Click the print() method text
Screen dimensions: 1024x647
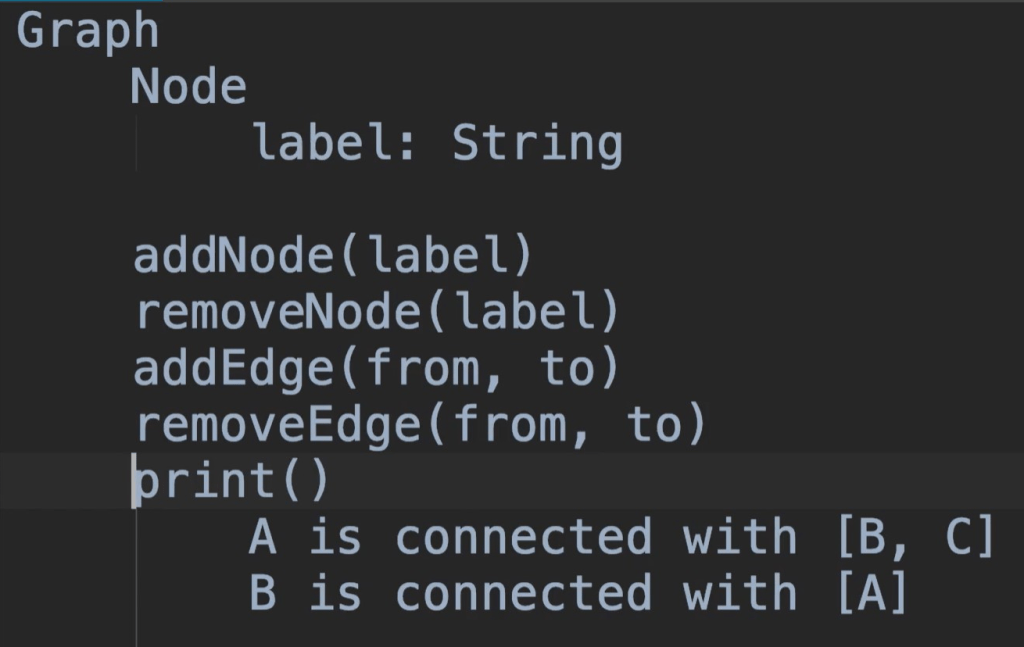pyautogui.click(x=232, y=482)
